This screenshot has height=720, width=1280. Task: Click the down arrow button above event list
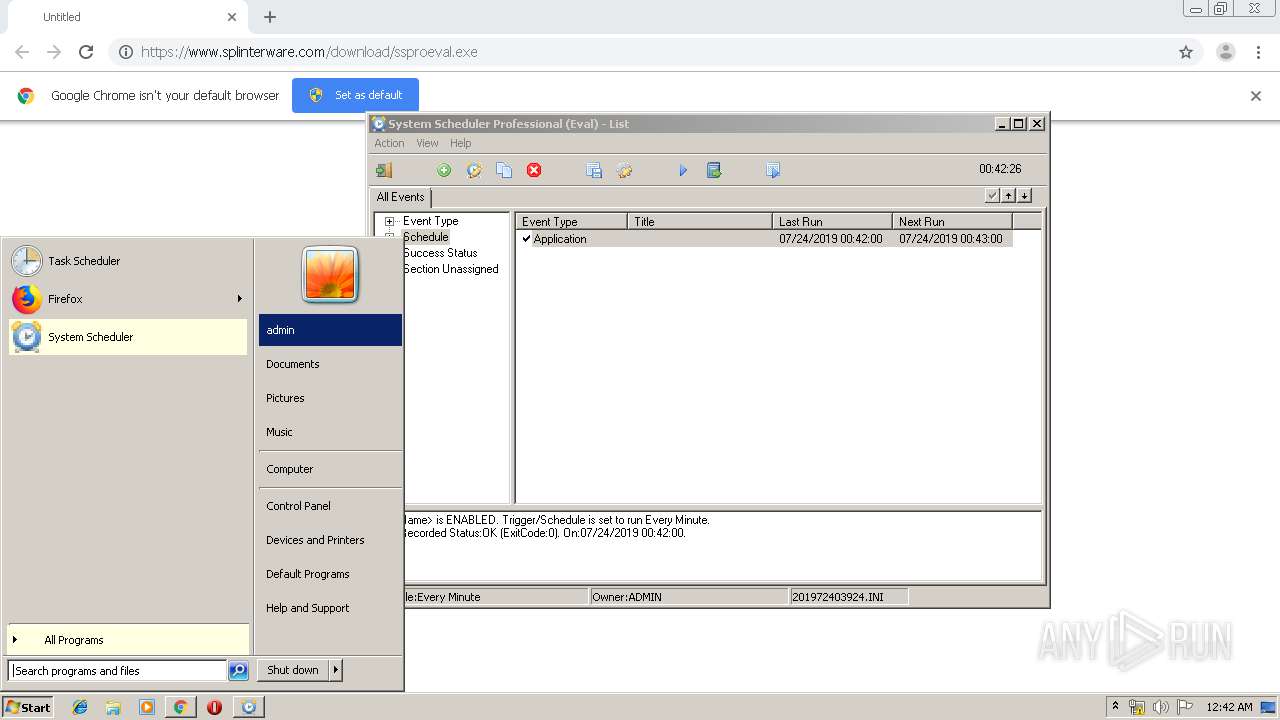pyautogui.click(x=1024, y=196)
